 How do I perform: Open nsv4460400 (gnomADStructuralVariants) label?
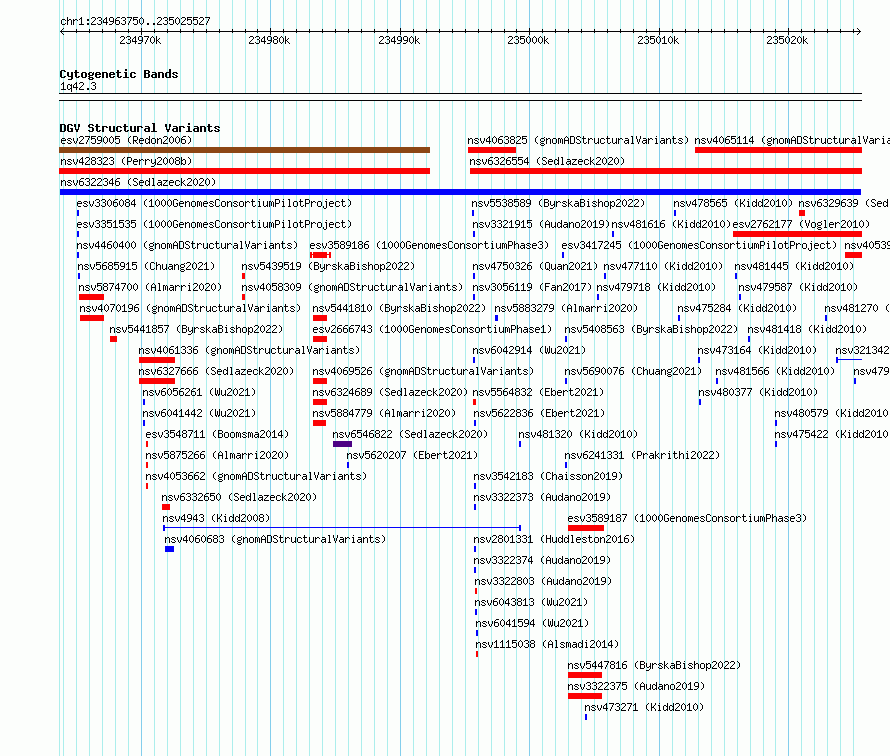click(187, 245)
